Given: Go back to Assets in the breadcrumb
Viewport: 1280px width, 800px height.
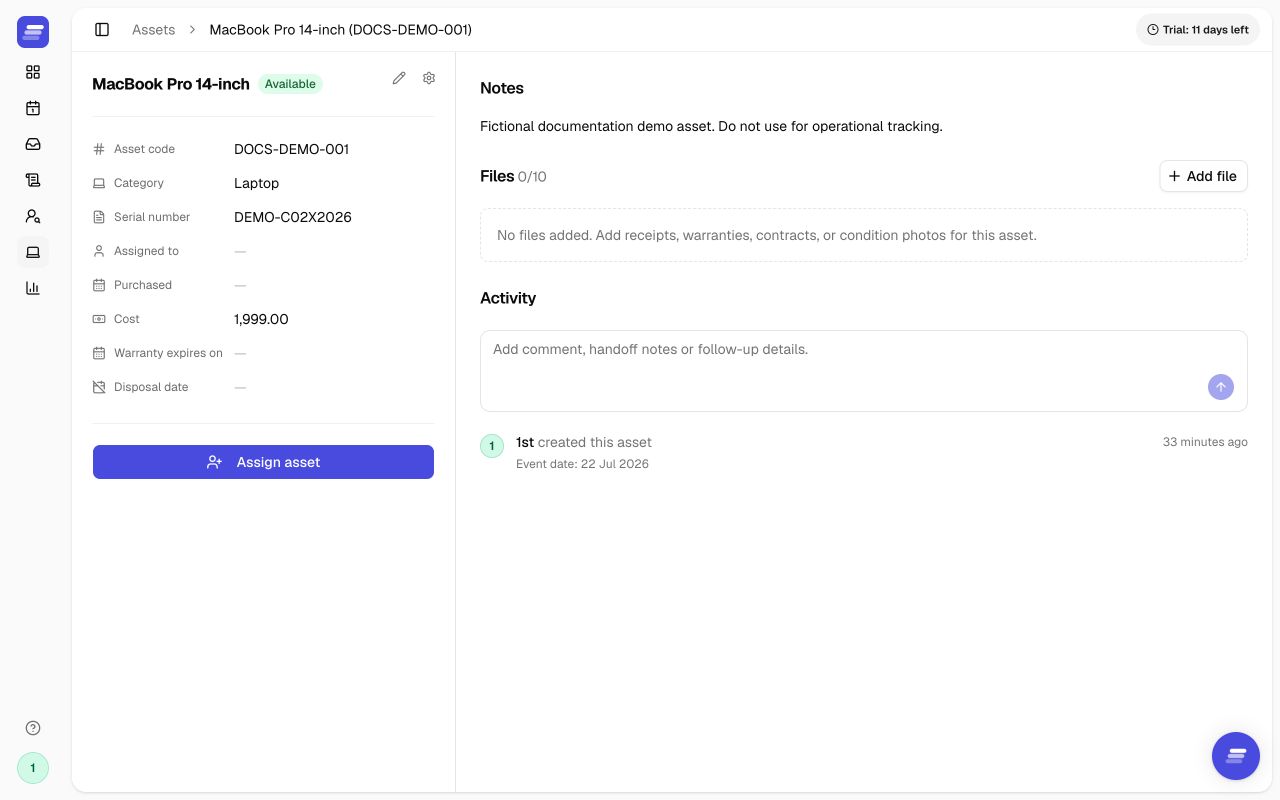Looking at the screenshot, I should pos(153,30).
